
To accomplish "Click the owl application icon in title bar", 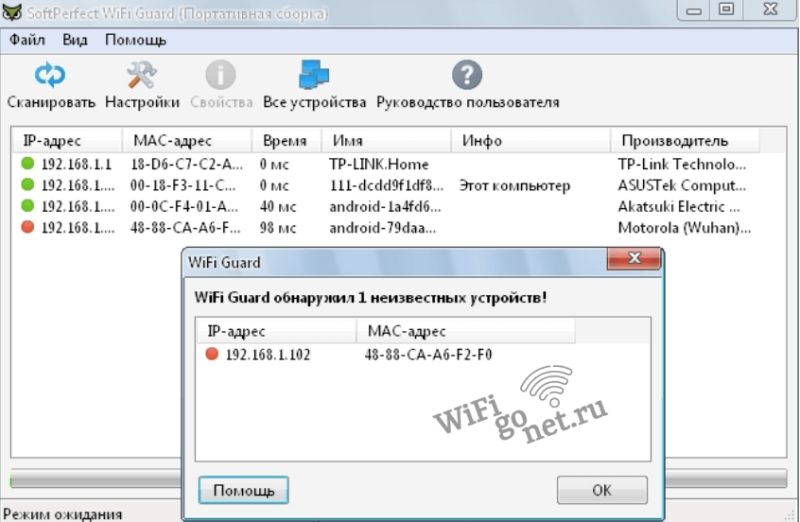I will 11,12.
